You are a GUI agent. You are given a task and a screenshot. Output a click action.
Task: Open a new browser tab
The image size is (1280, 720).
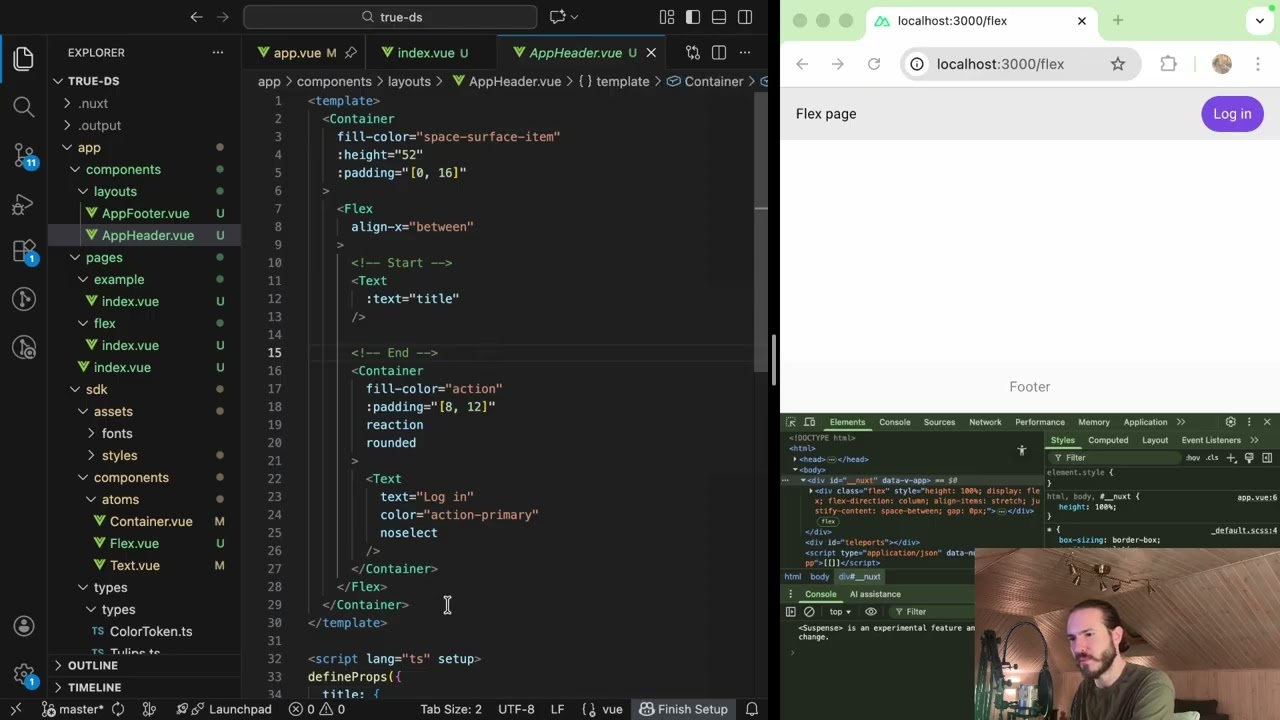1118,21
